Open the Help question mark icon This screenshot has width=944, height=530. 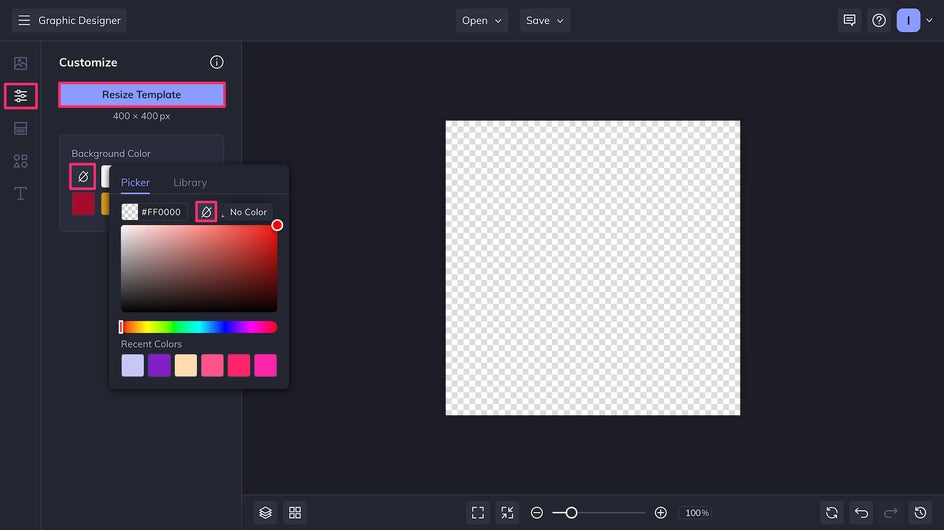click(x=879, y=20)
